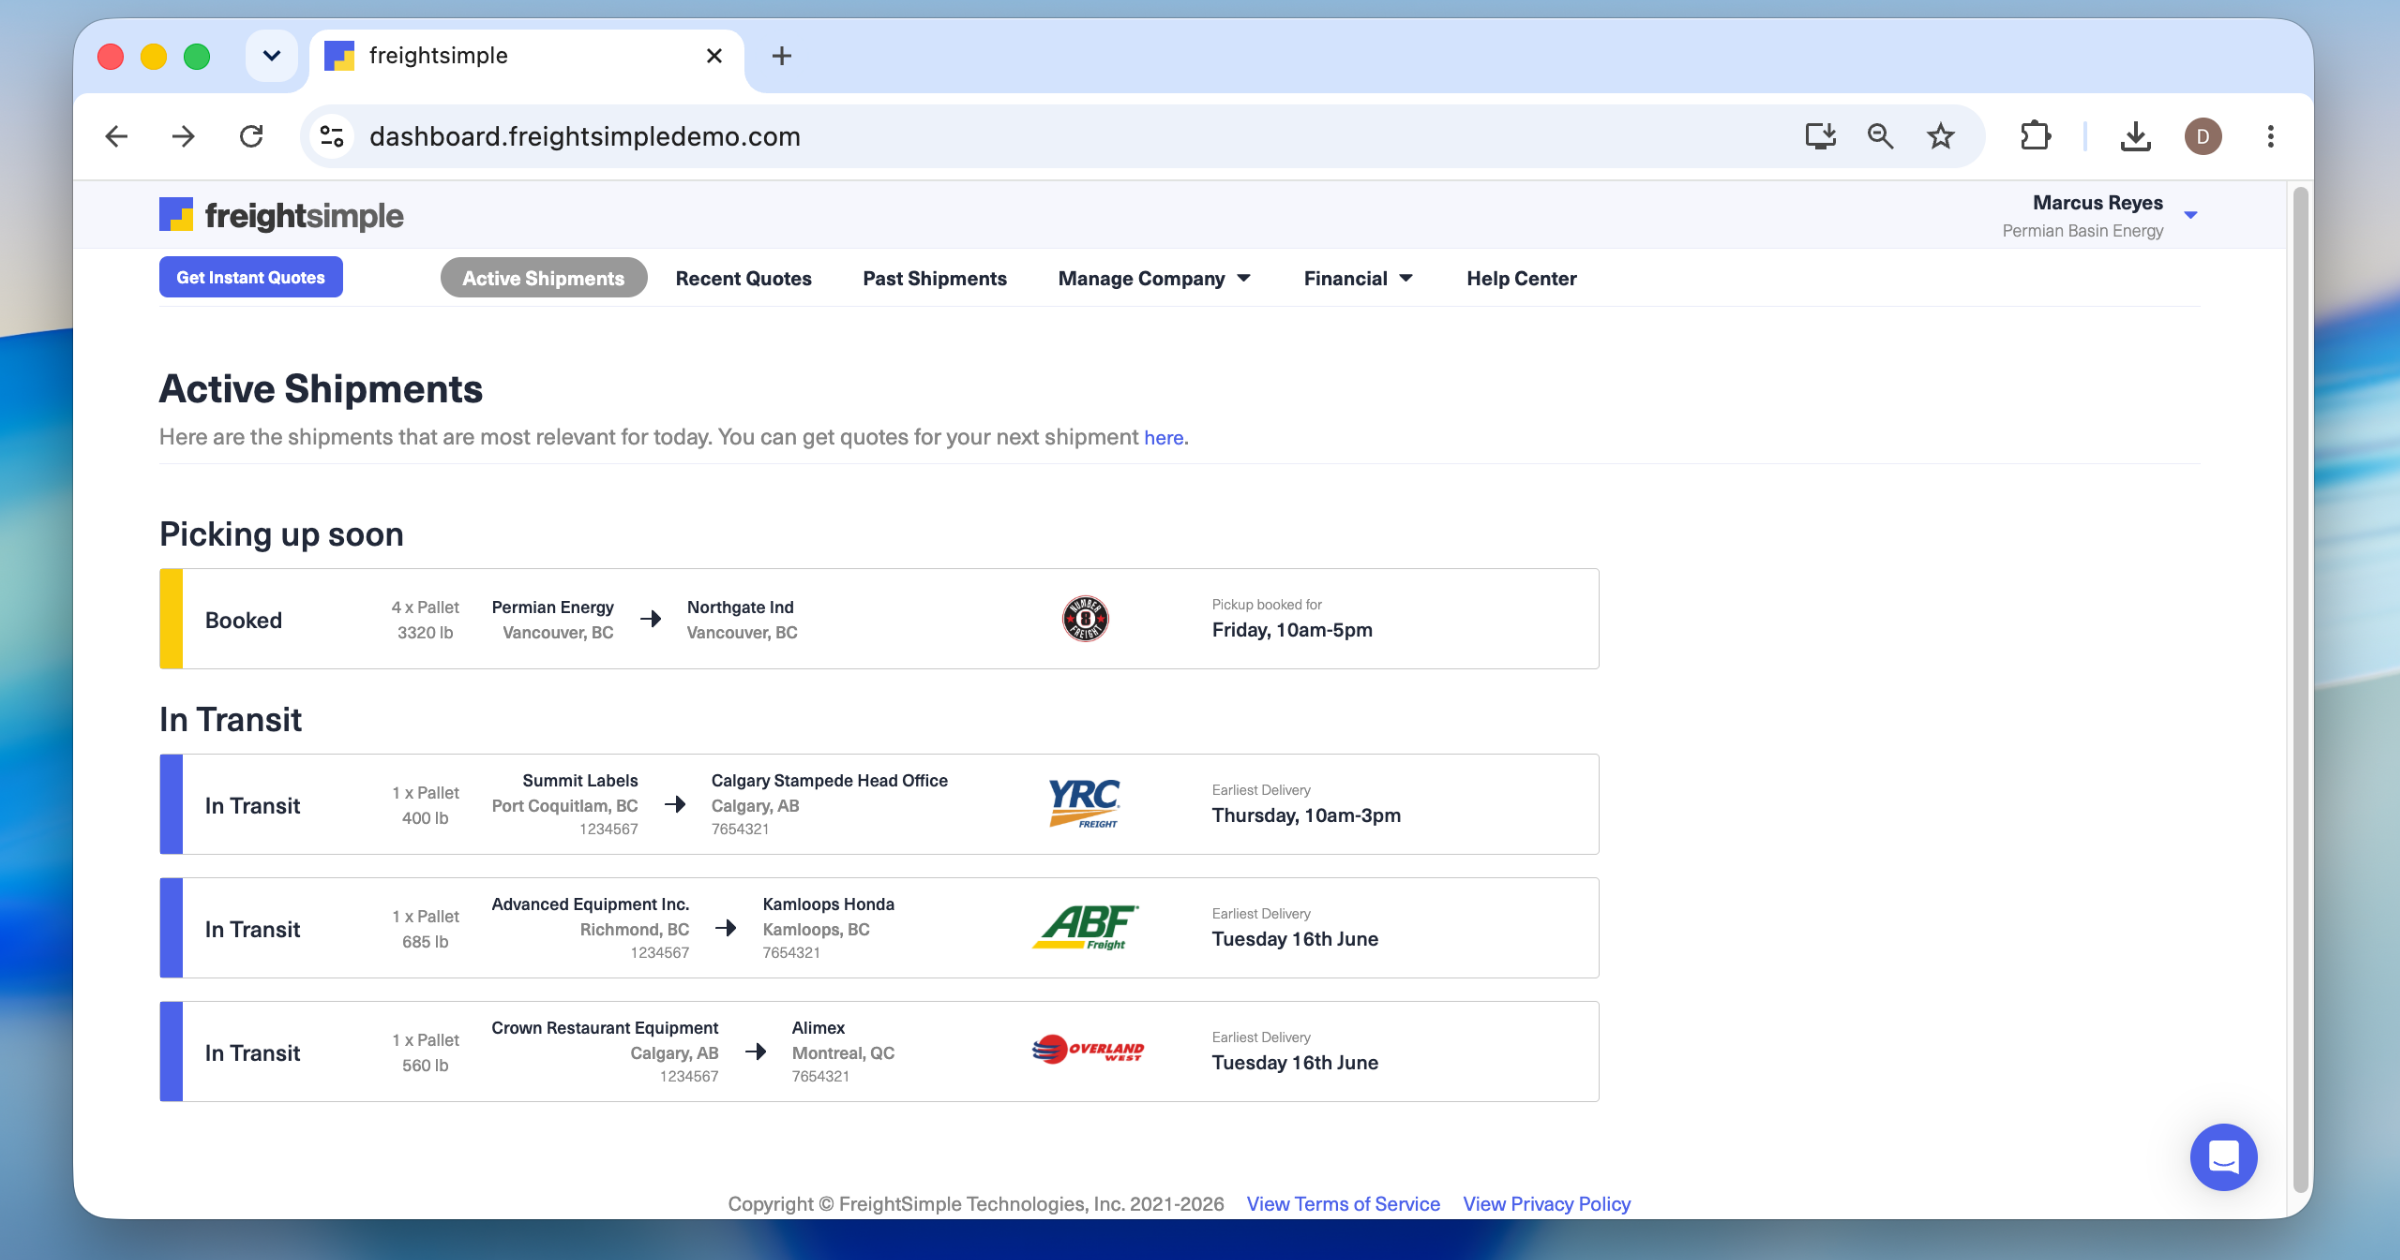The width and height of the screenshot is (2400, 1260).
Task: Click the YRC Freight carrier logo
Action: coord(1085,804)
